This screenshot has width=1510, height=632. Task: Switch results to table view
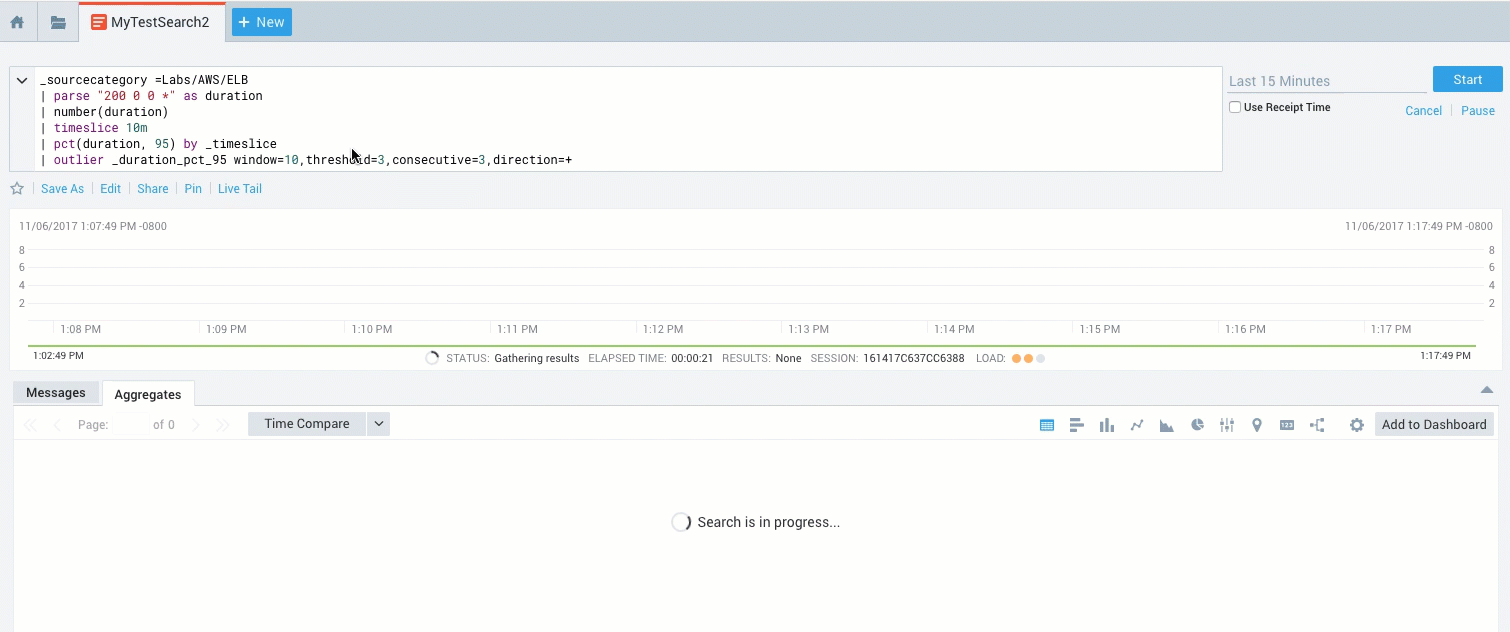pyautogui.click(x=1046, y=424)
